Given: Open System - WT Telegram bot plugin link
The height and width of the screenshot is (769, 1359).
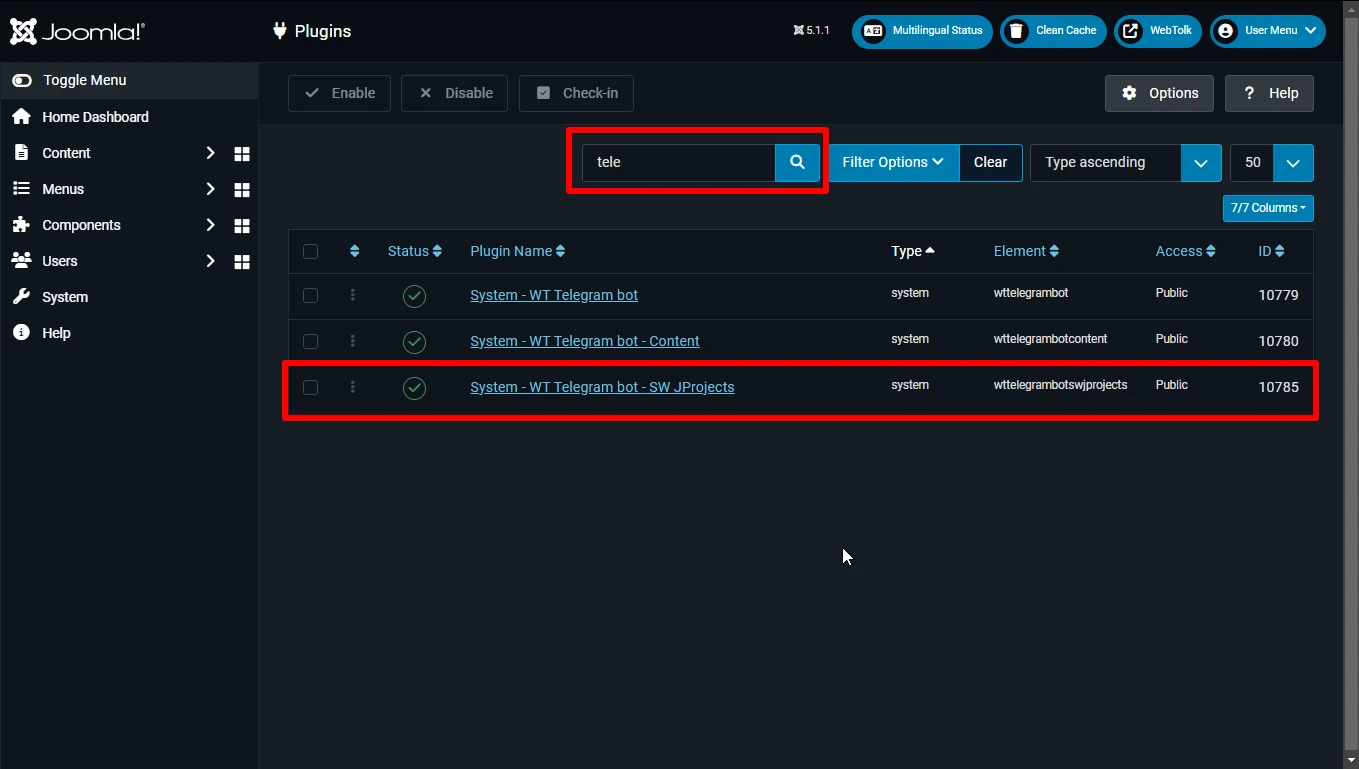Looking at the screenshot, I should (554, 295).
